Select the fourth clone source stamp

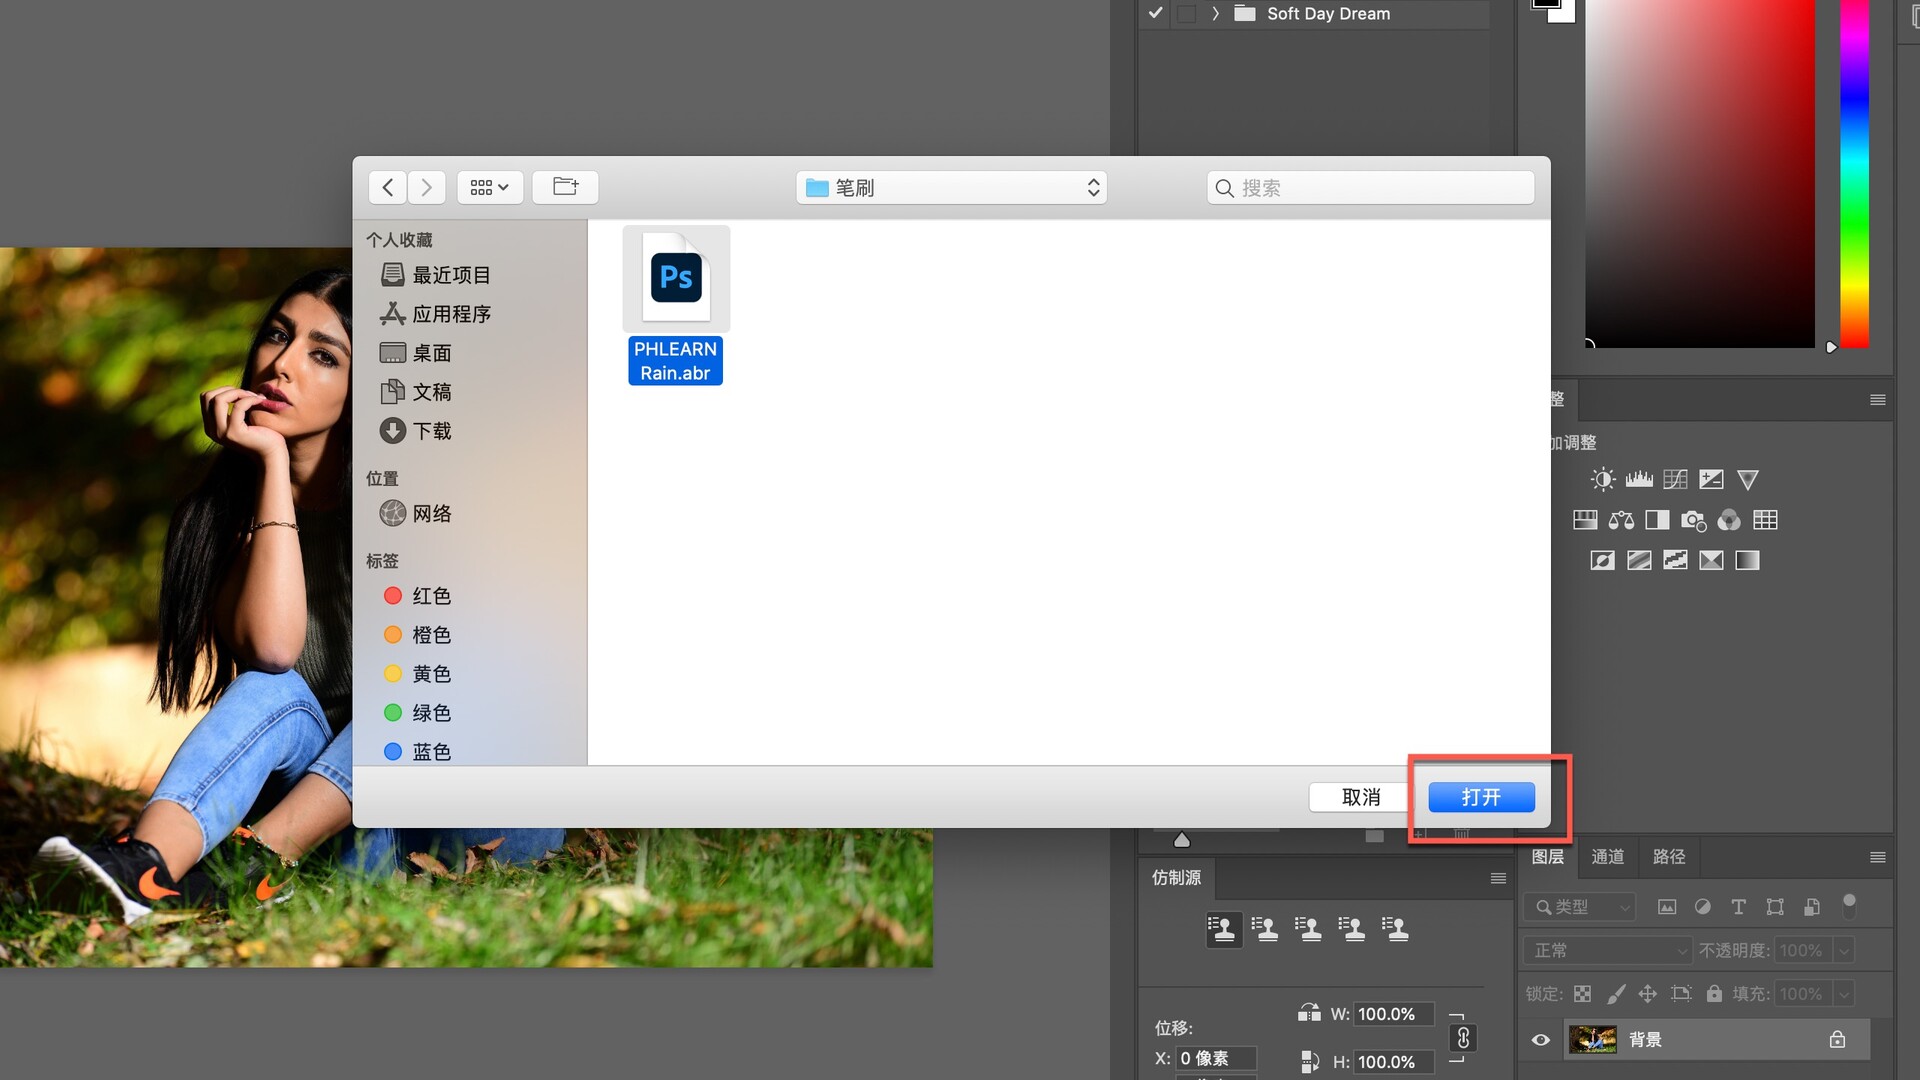(x=1353, y=929)
